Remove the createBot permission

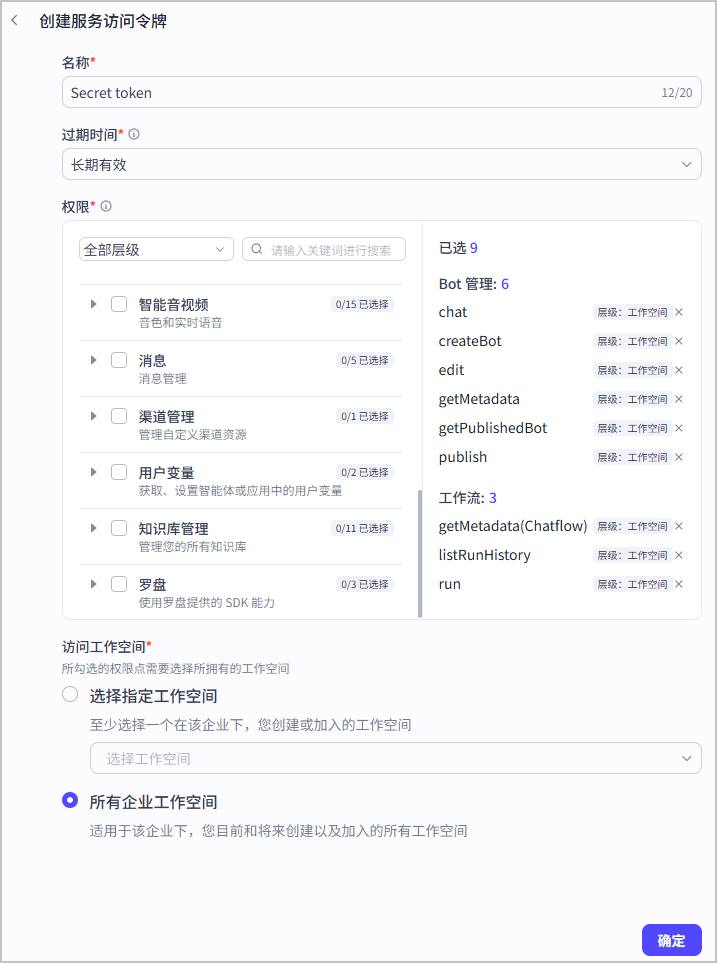tap(679, 341)
